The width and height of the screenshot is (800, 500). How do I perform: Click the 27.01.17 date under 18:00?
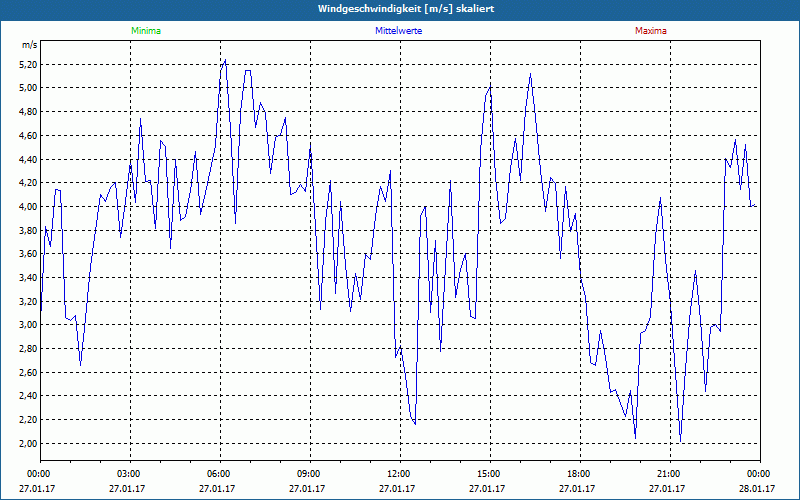coord(577,489)
